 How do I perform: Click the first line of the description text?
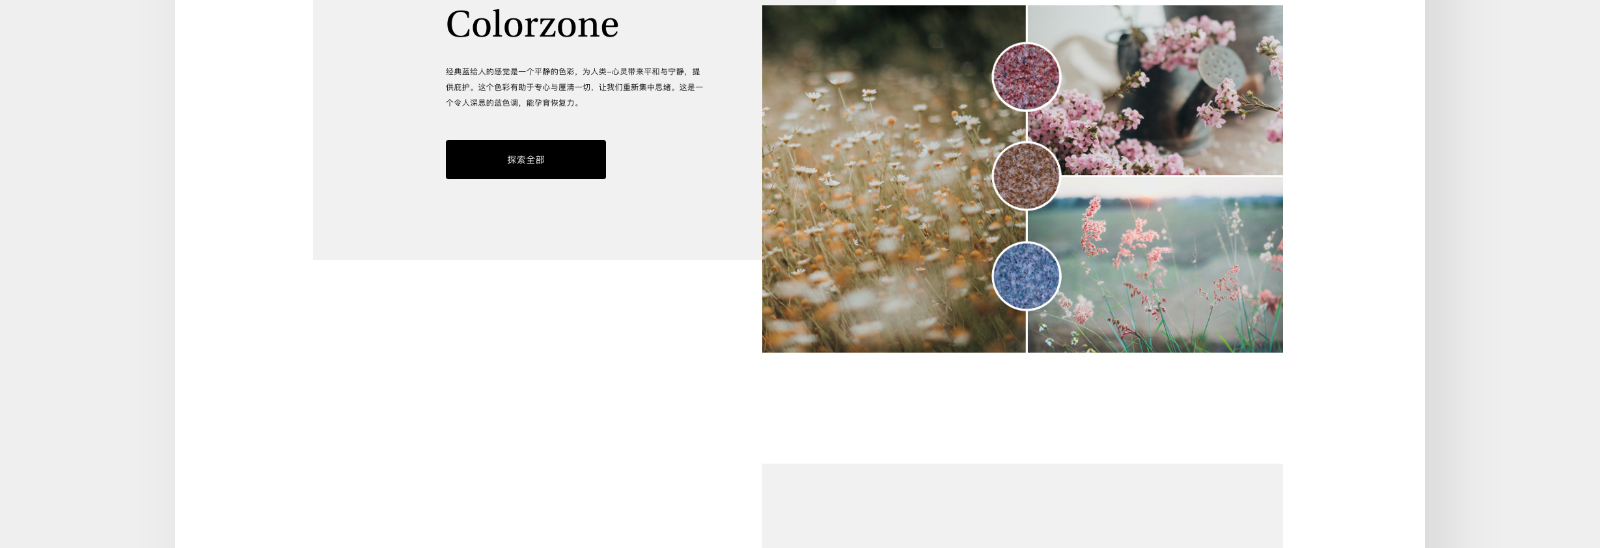[573, 72]
